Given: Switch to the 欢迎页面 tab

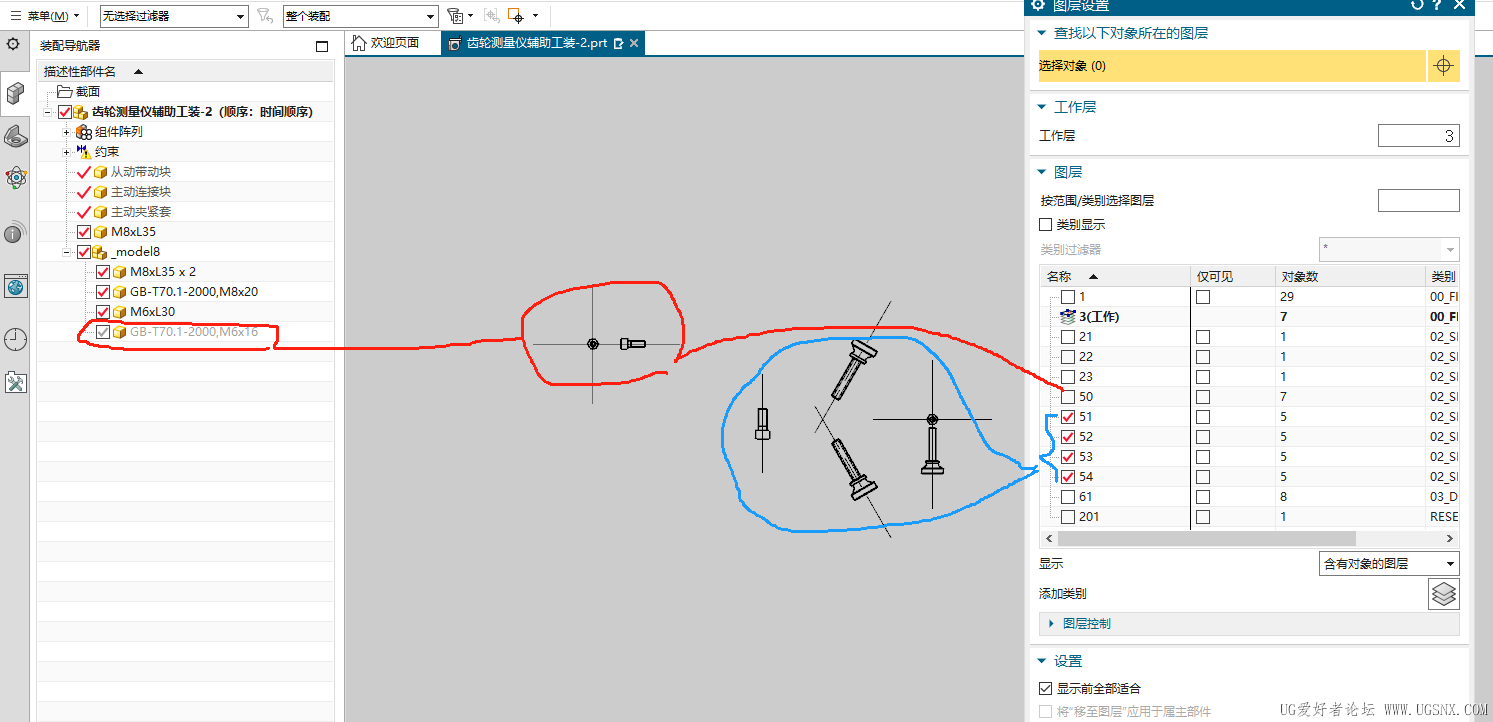Looking at the screenshot, I should click(391, 43).
